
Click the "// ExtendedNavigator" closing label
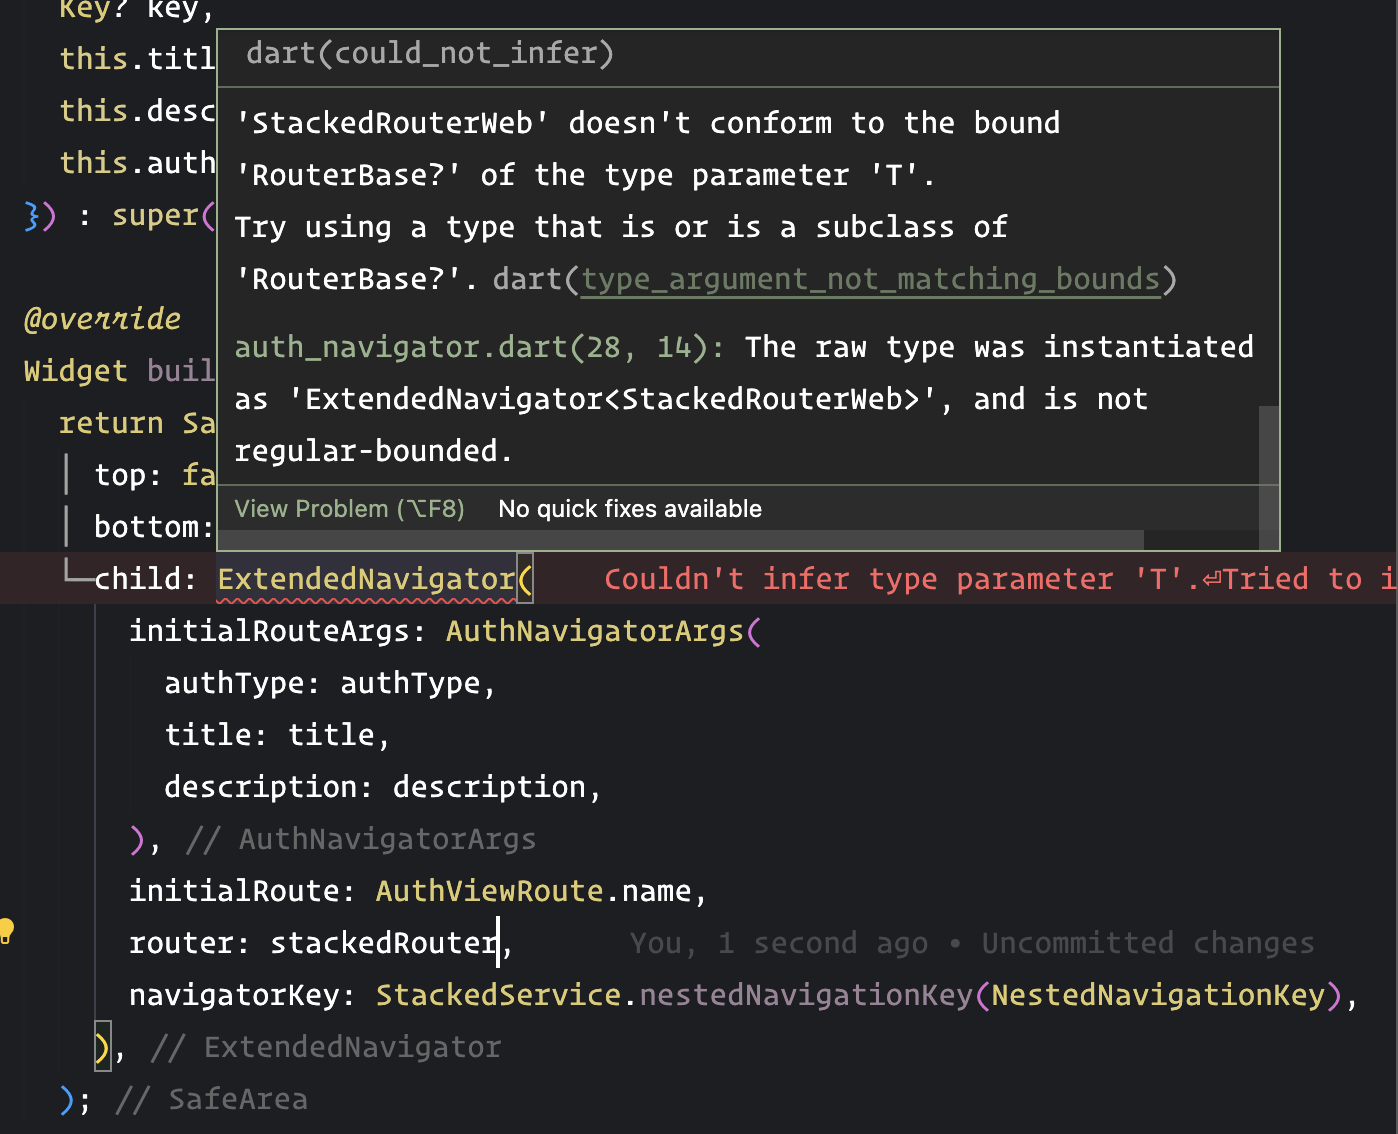coord(326,1047)
